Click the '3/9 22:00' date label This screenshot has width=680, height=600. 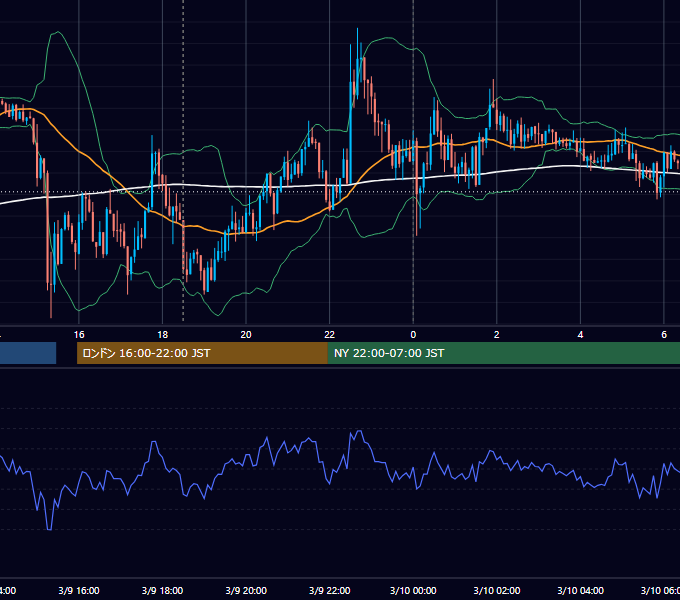point(330,590)
